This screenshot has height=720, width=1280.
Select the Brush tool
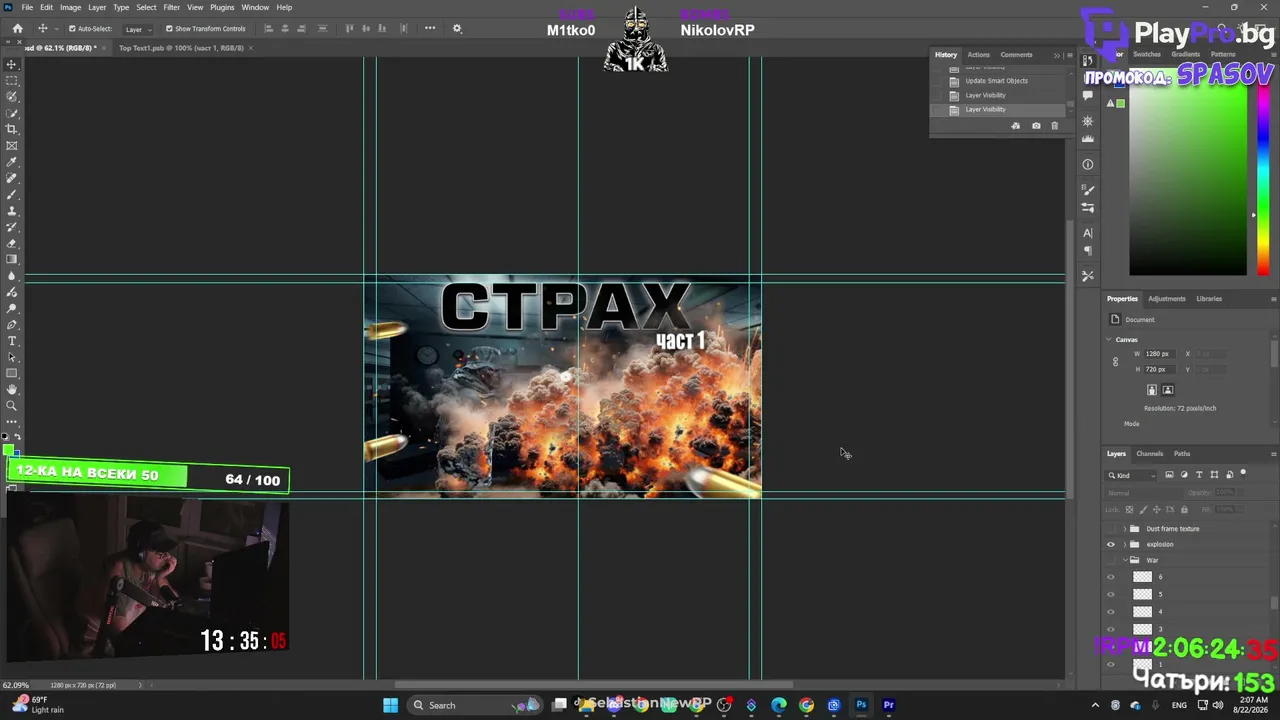tap(12, 194)
